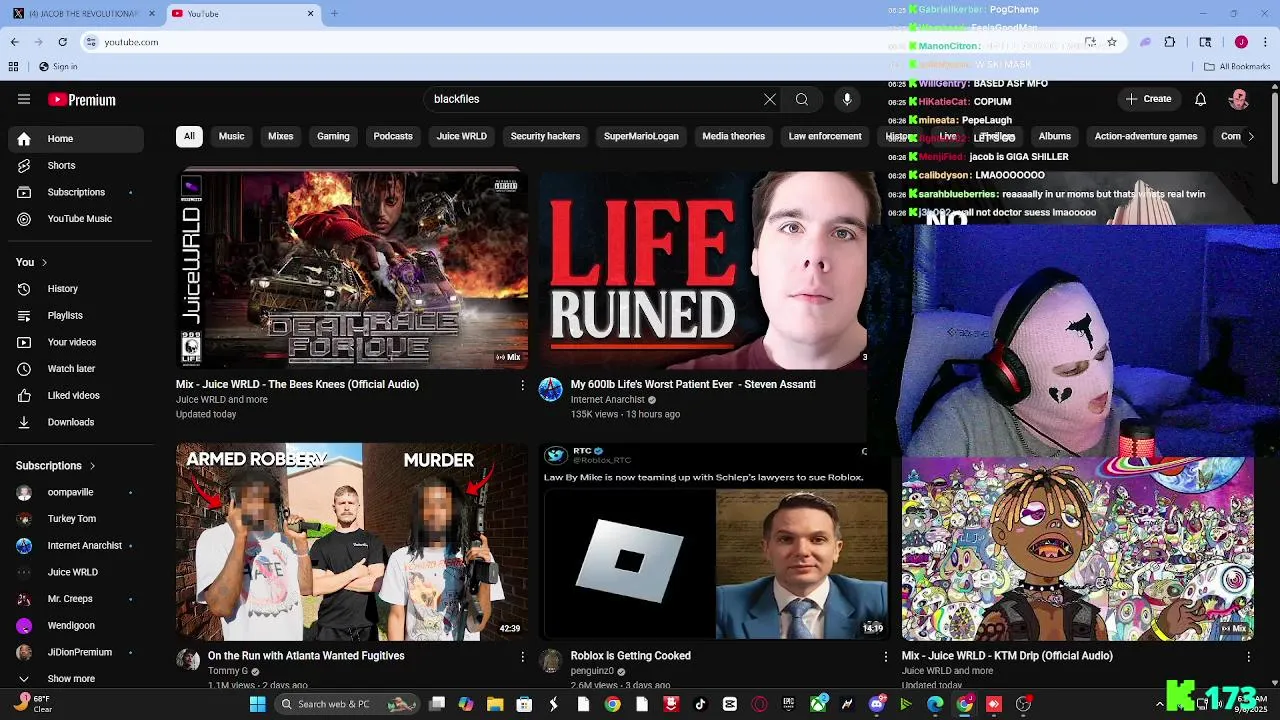Open Subscriptions in the sidebar
Screen dimensions: 1280x720
76,192
